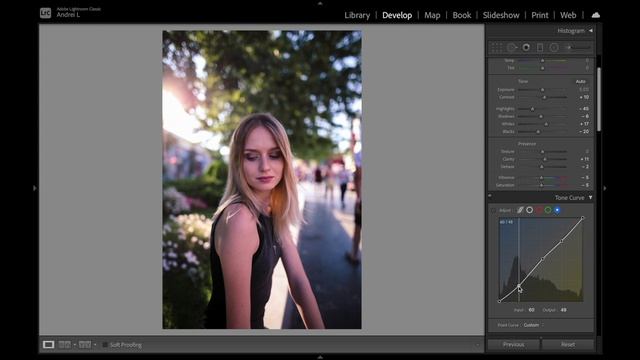Click the Texture slider handle
This screenshot has height=360, width=640.
point(542,151)
